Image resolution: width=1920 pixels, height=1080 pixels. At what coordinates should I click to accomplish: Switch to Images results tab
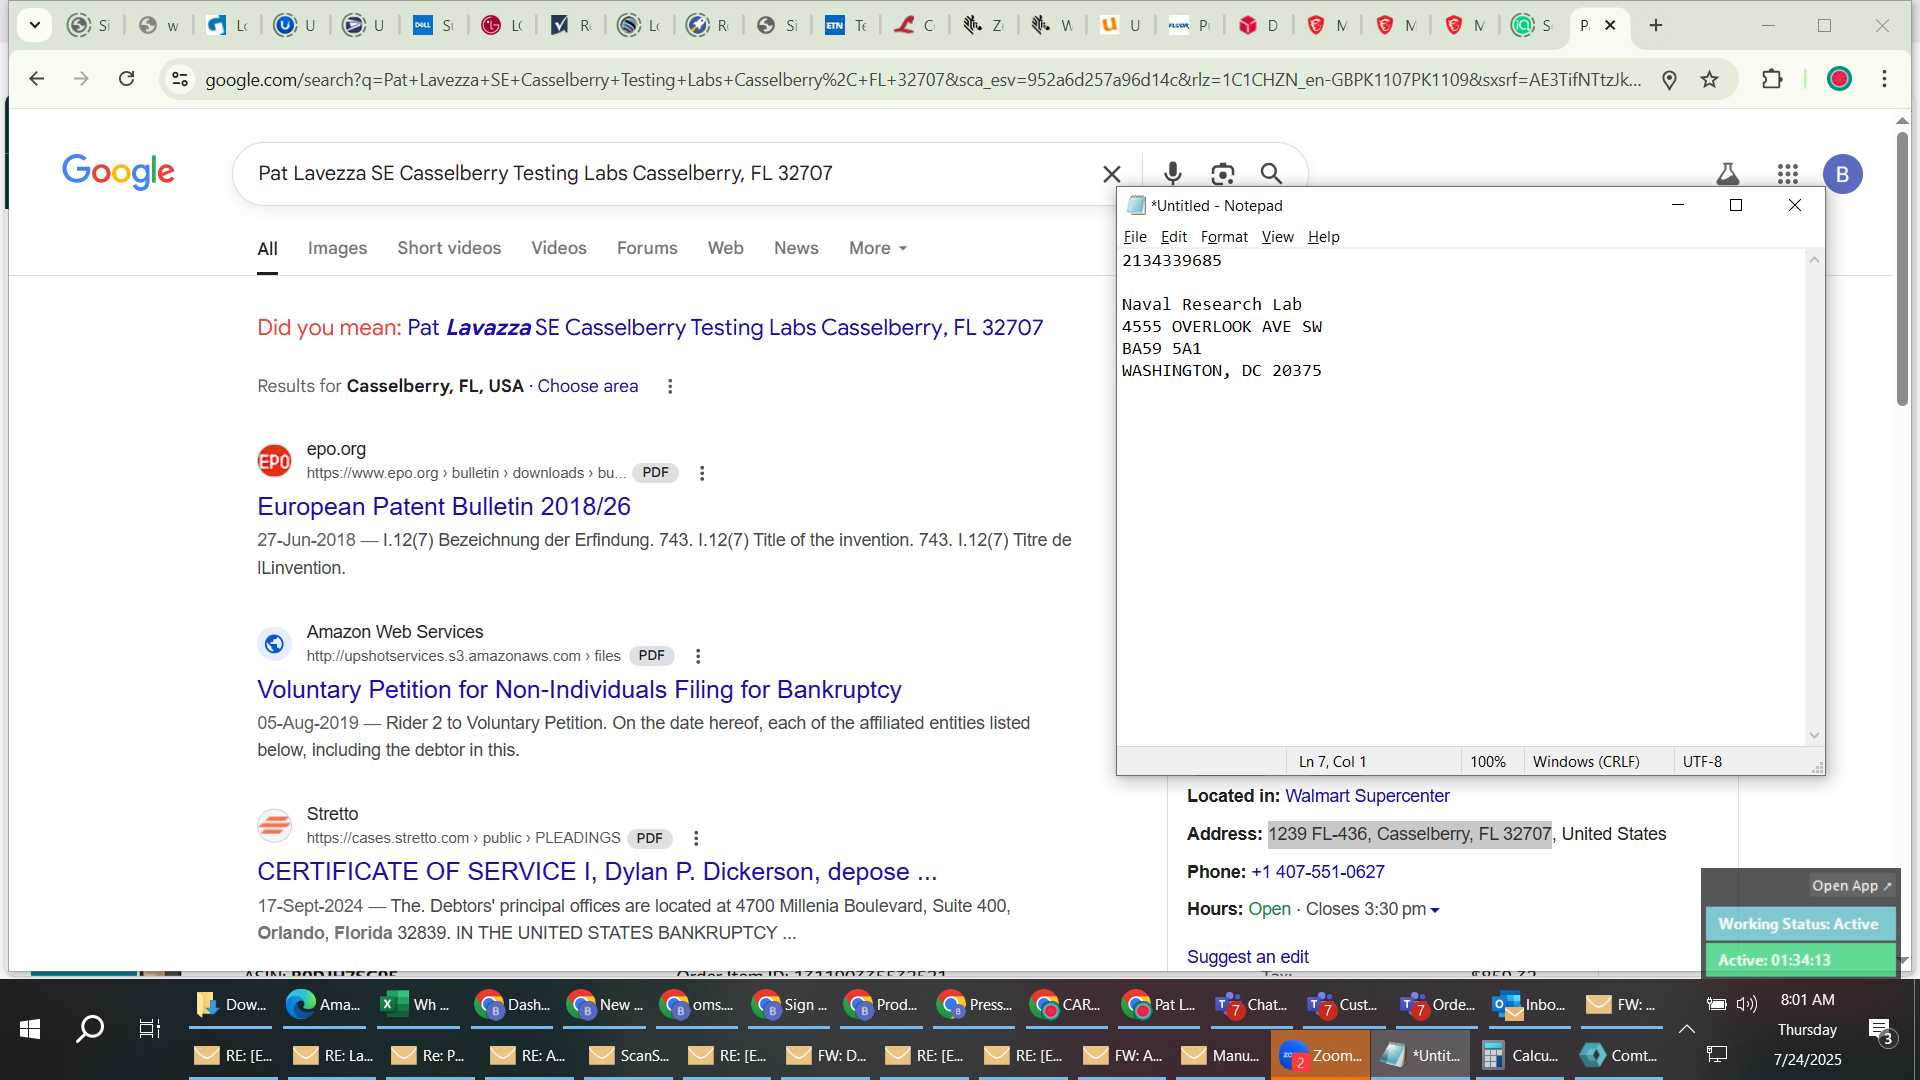pyautogui.click(x=337, y=248)
